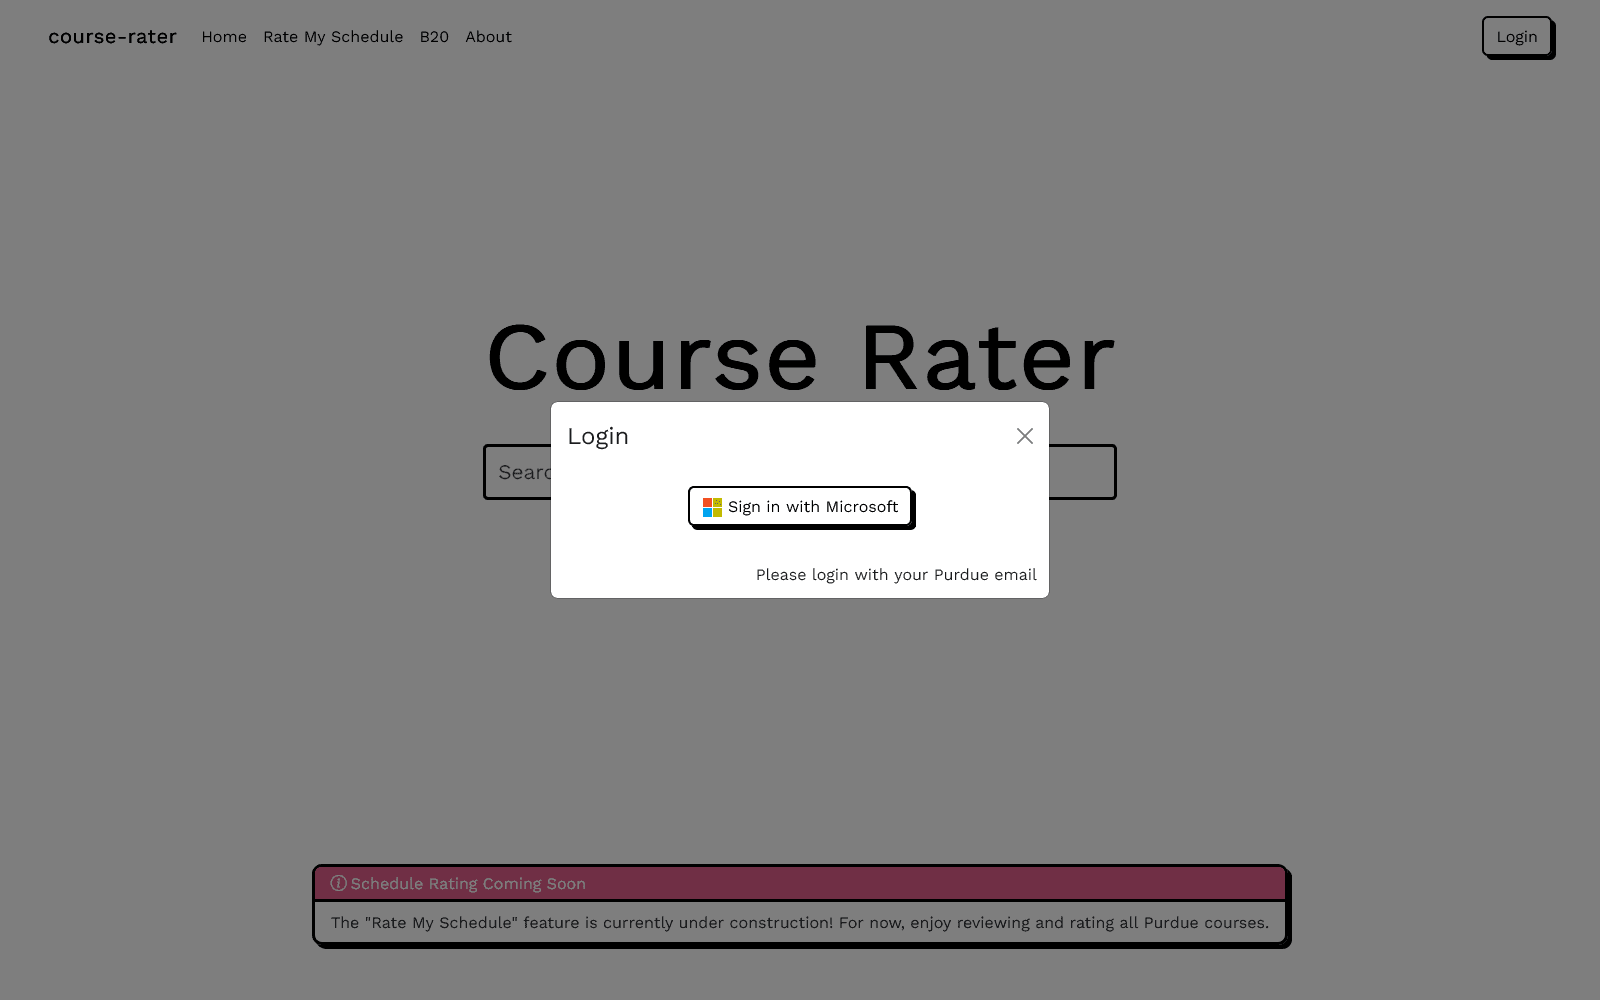Focus the course search input field

800,472
